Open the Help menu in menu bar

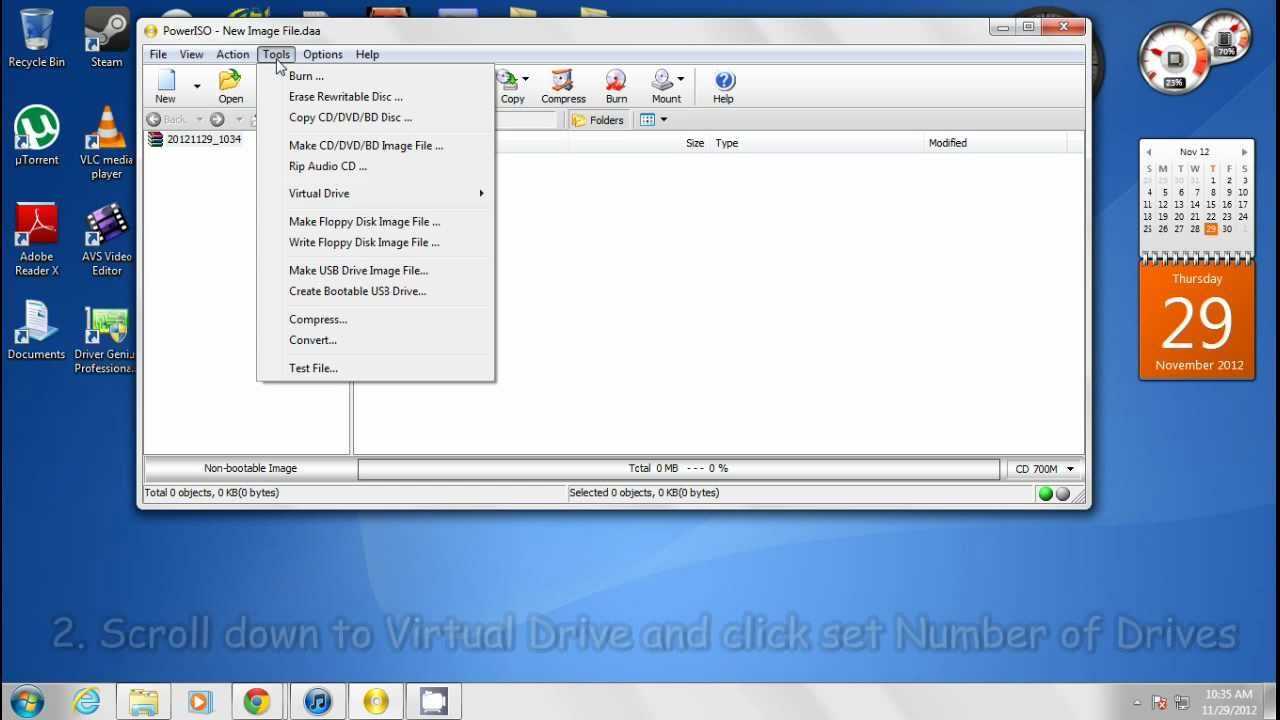click(367, 55)
